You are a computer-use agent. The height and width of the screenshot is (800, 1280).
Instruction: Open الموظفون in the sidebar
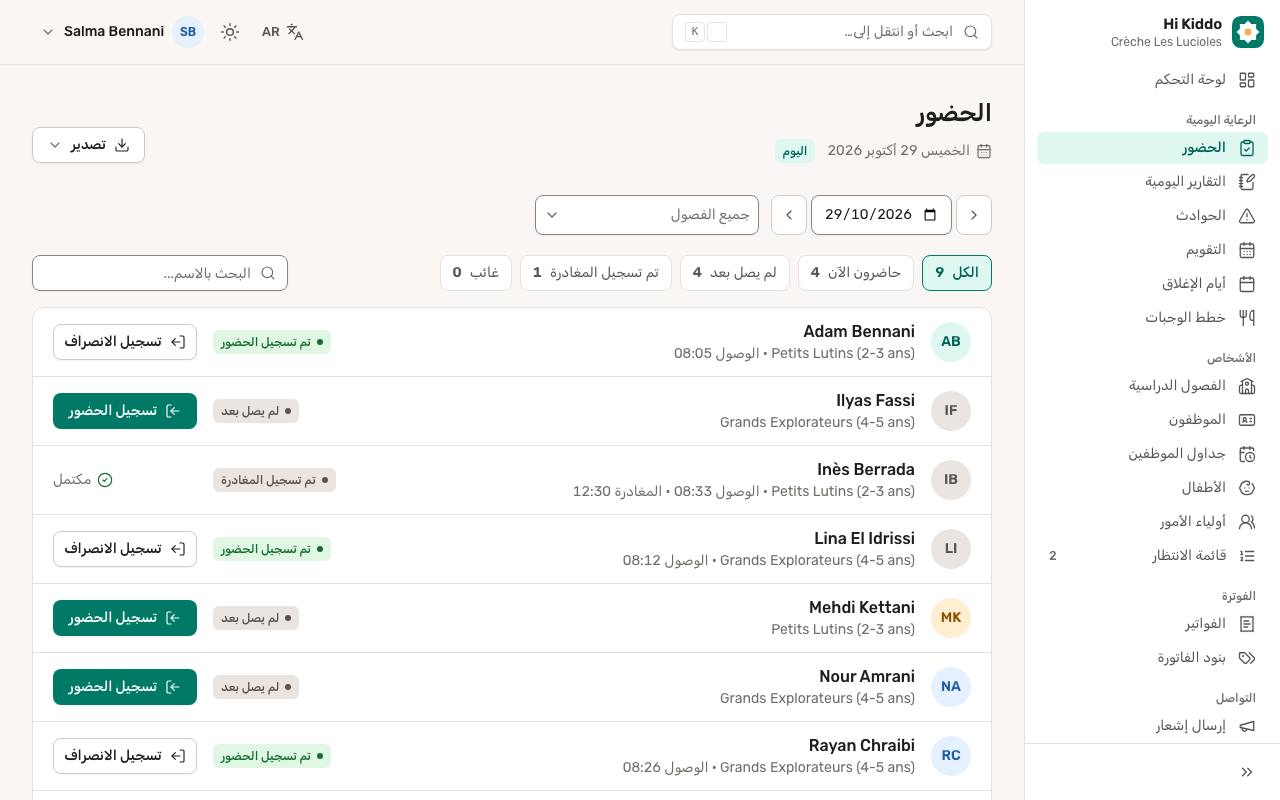point(1152,420)
